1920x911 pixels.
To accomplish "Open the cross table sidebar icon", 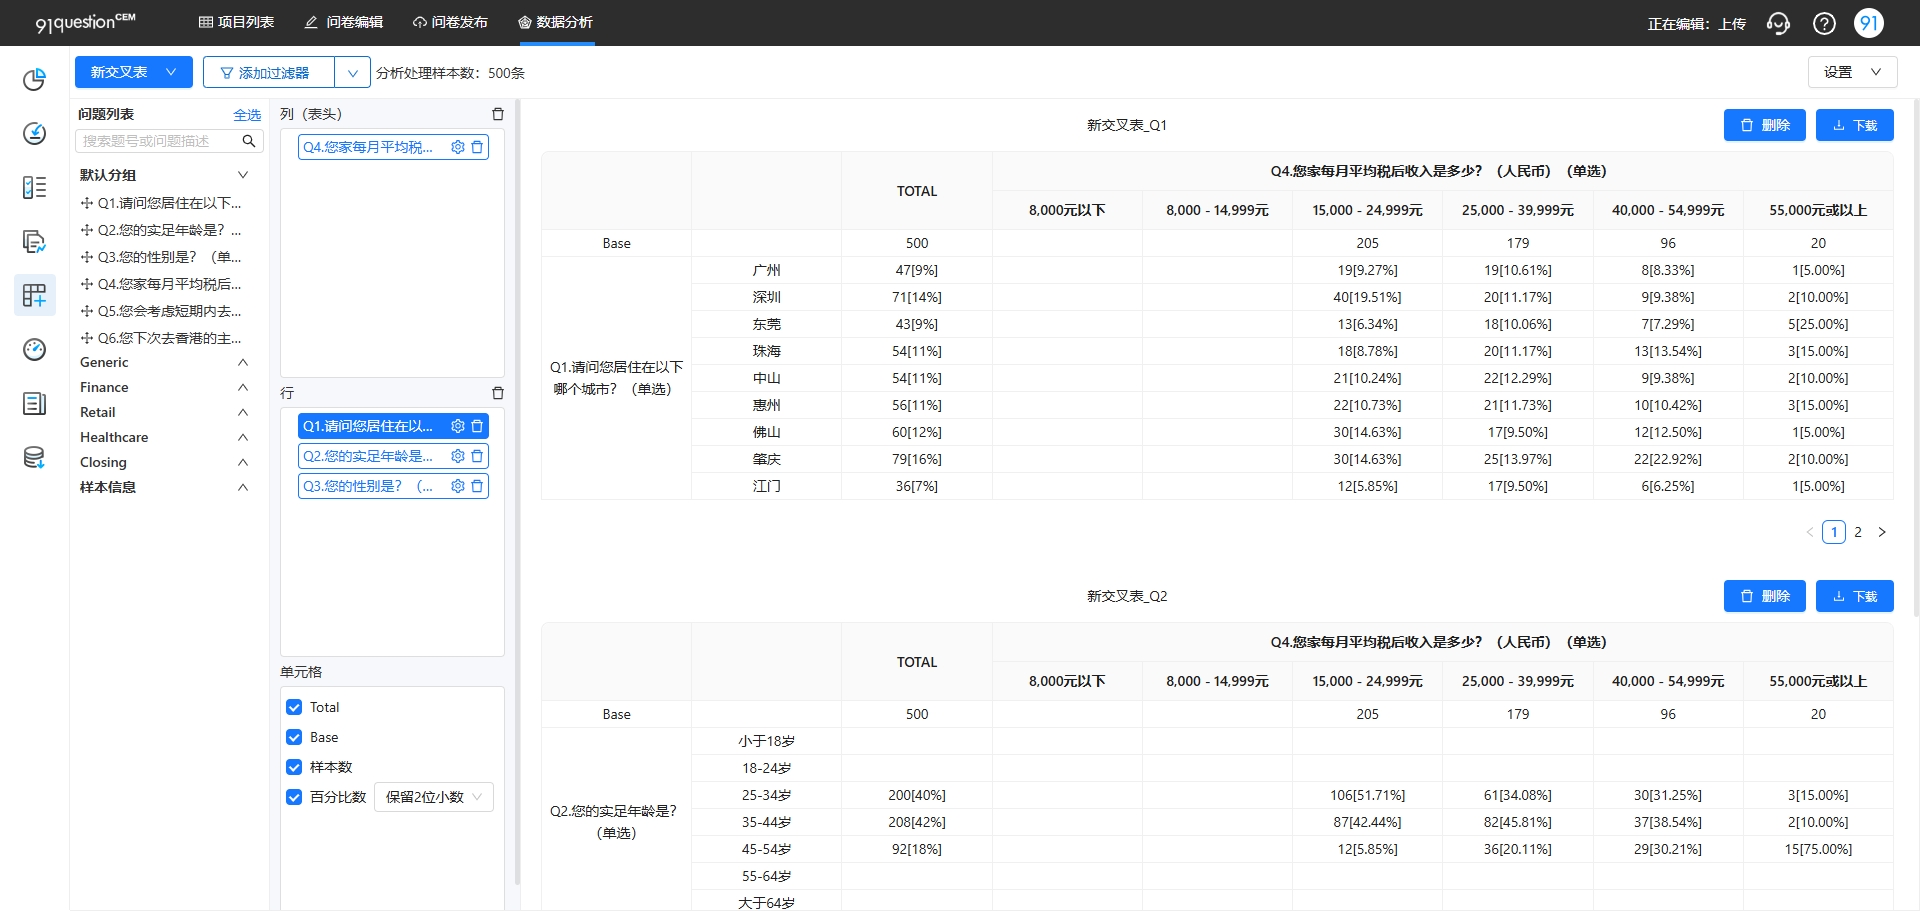I will pyautogui.click(x=34, y=295).
